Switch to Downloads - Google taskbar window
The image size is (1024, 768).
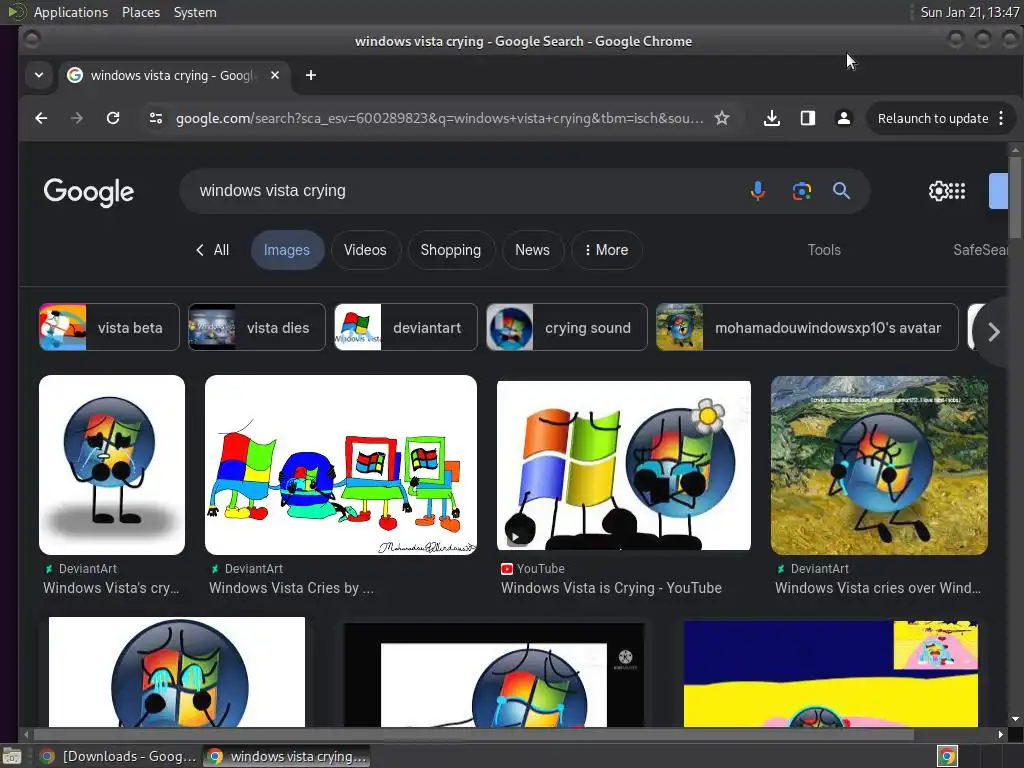click(x=119, y=756)
